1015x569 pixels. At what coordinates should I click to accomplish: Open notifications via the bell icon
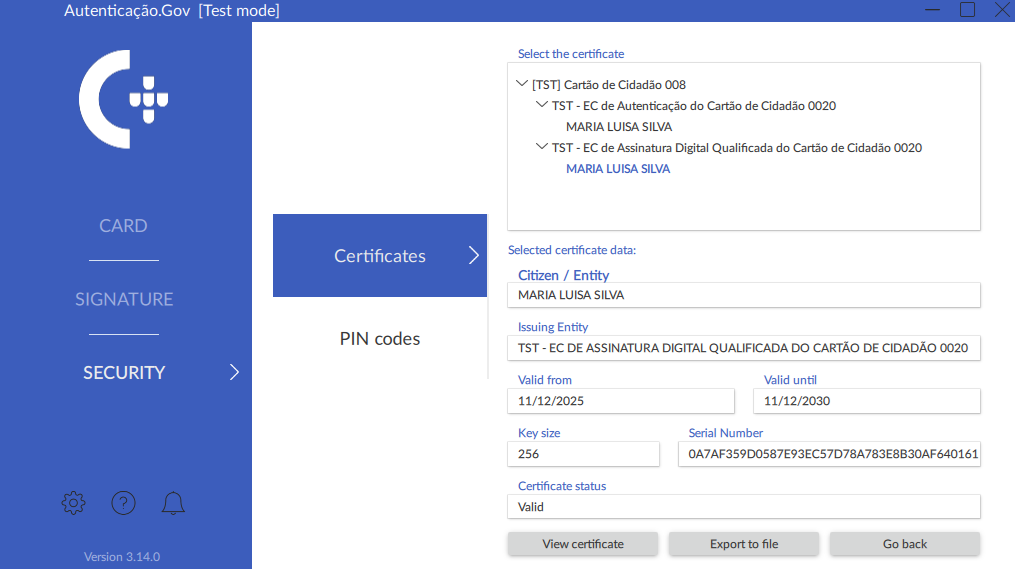click(173, 503)
